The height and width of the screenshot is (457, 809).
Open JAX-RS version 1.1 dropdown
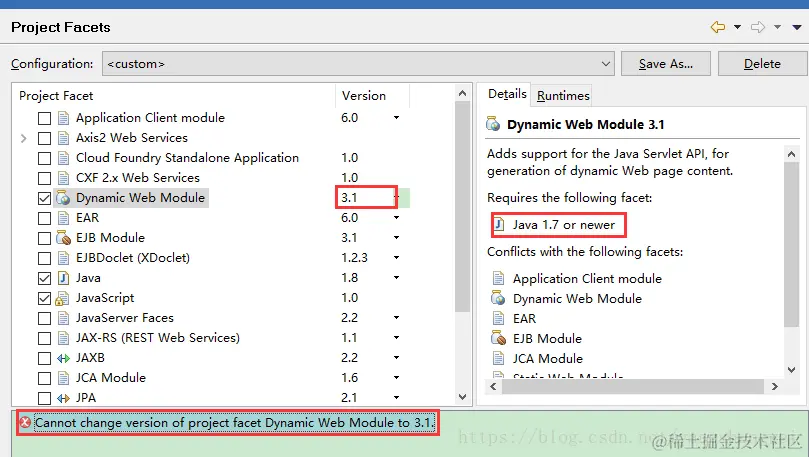point(396,338)
